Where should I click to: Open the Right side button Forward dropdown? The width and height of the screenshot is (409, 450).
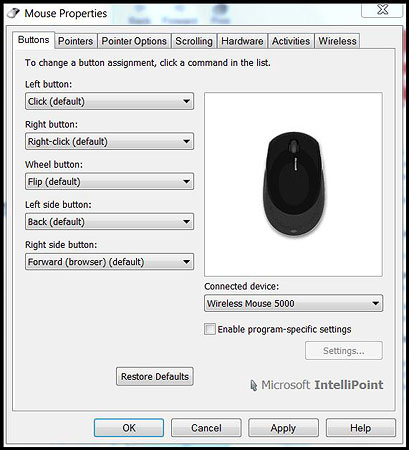pos(109,262)
